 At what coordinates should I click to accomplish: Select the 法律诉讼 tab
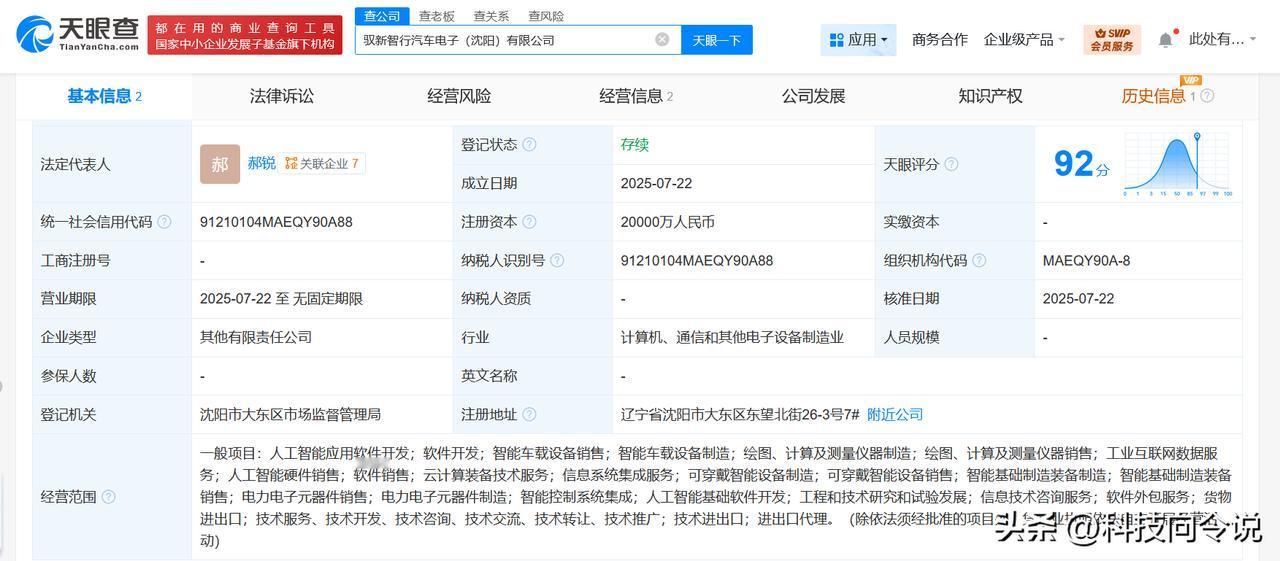pyautogui.click(x=282, y=96)
